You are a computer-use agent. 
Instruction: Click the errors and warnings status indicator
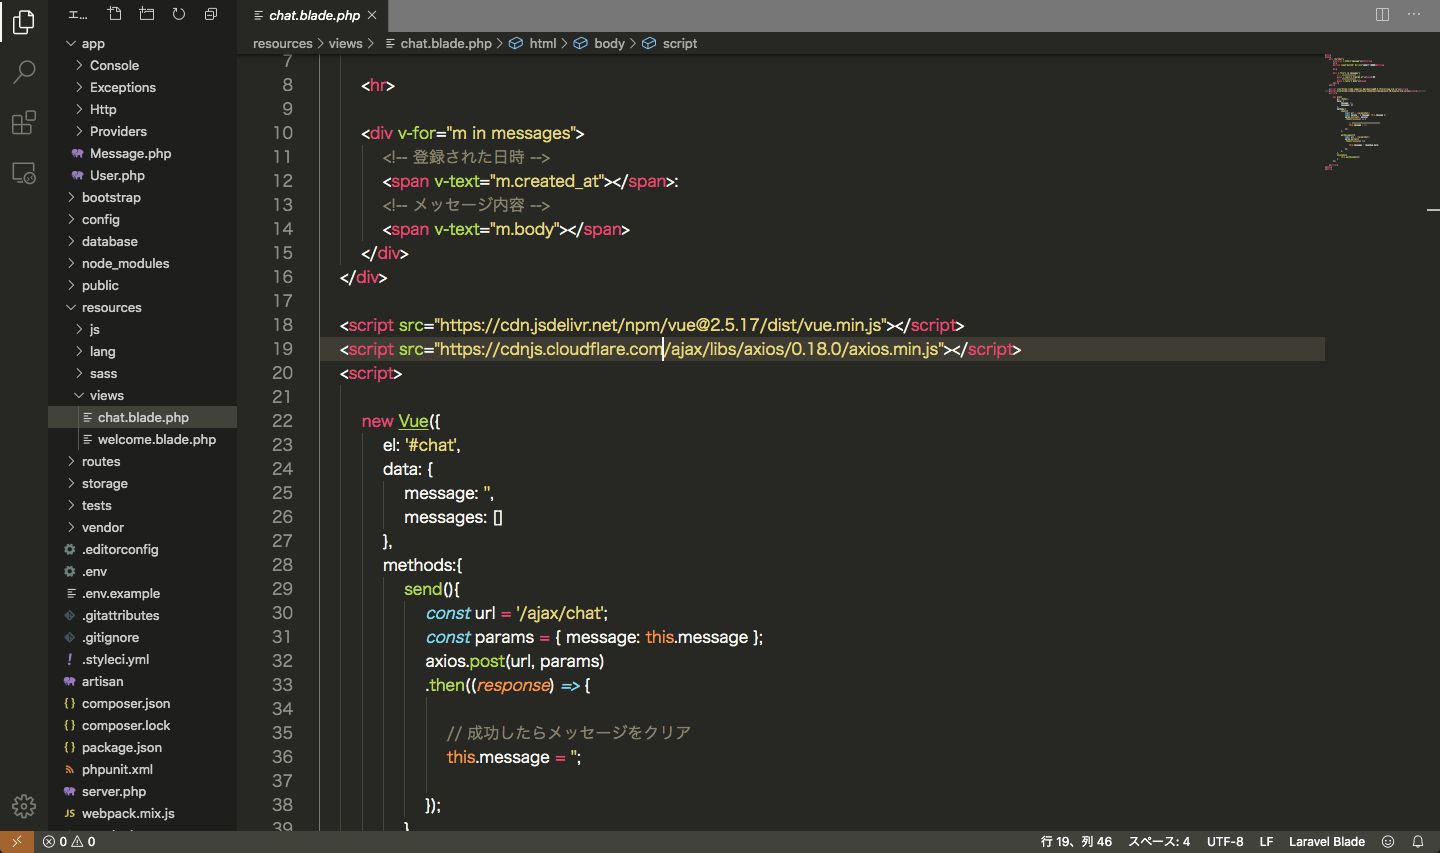(x=69, y=842)
